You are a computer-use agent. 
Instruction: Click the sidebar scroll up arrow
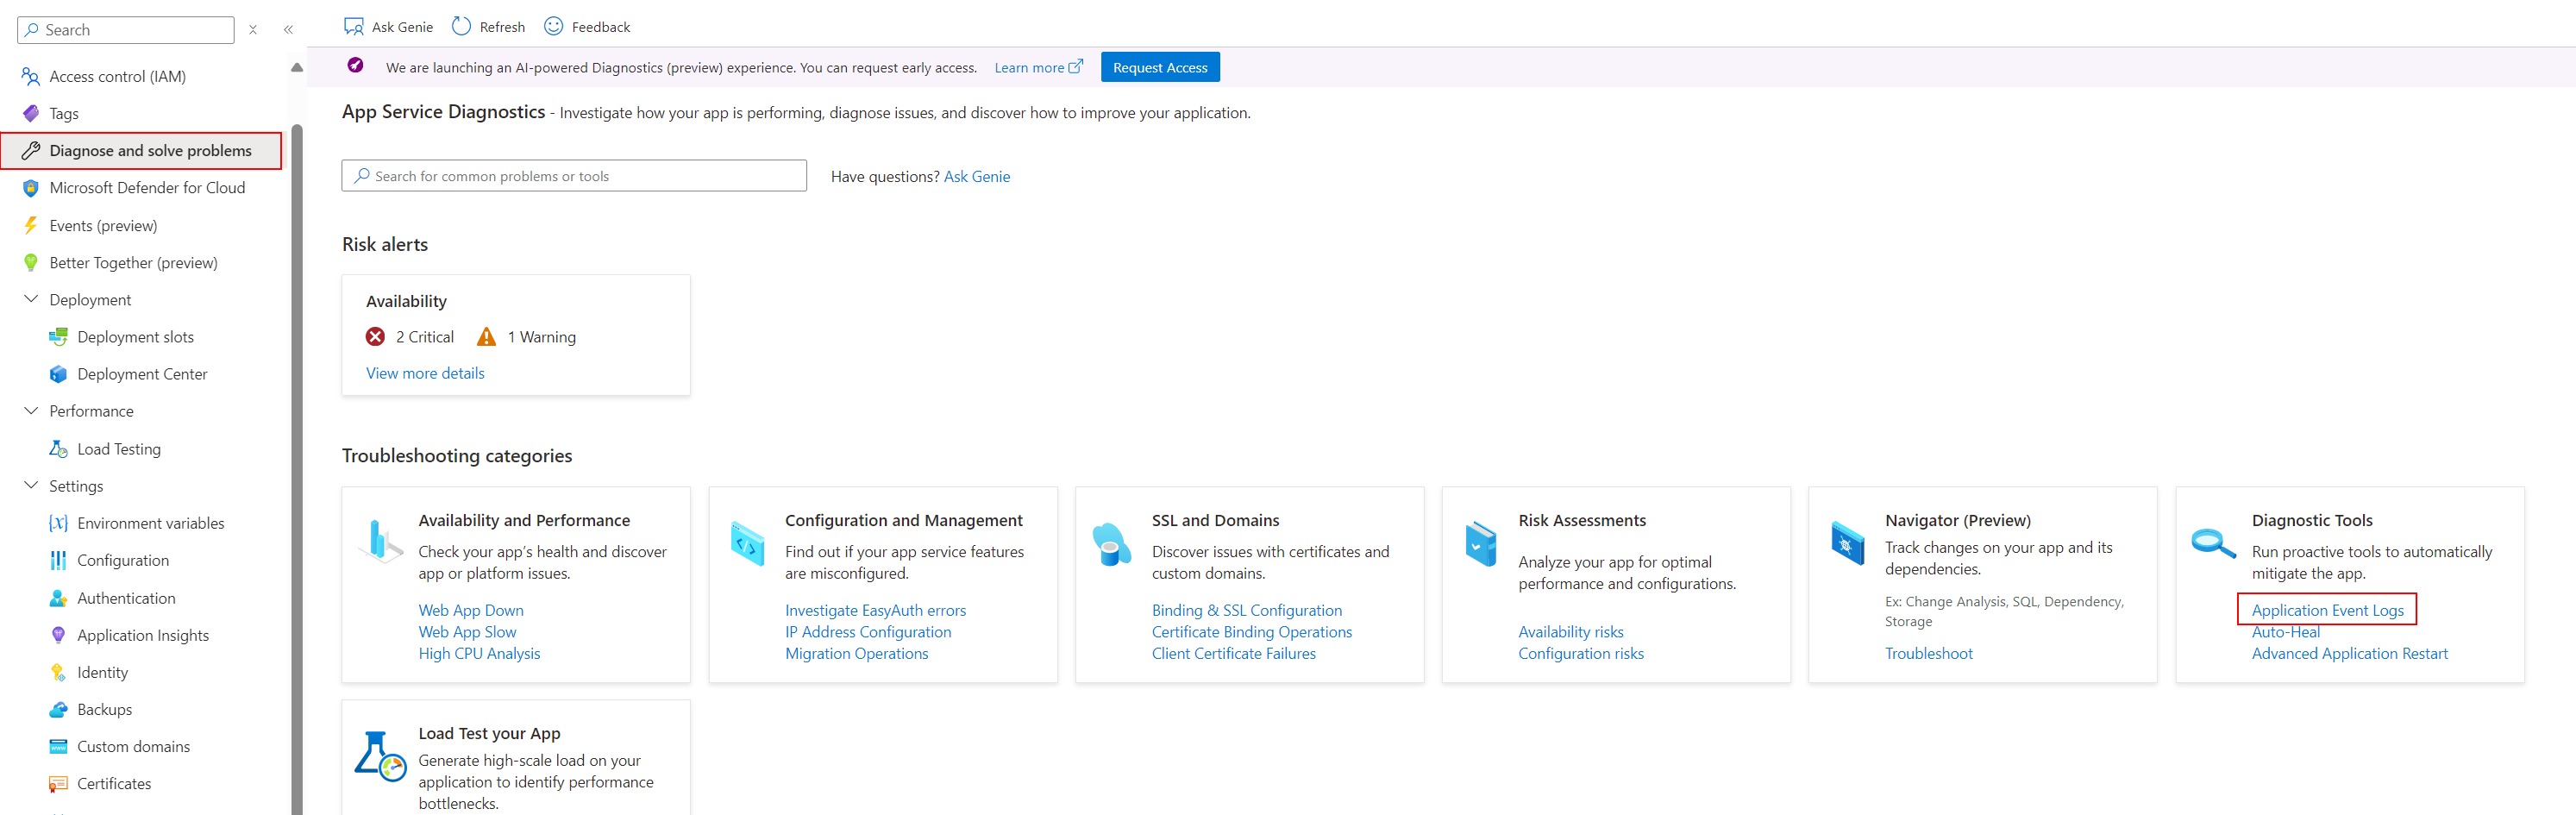(297, 68)
